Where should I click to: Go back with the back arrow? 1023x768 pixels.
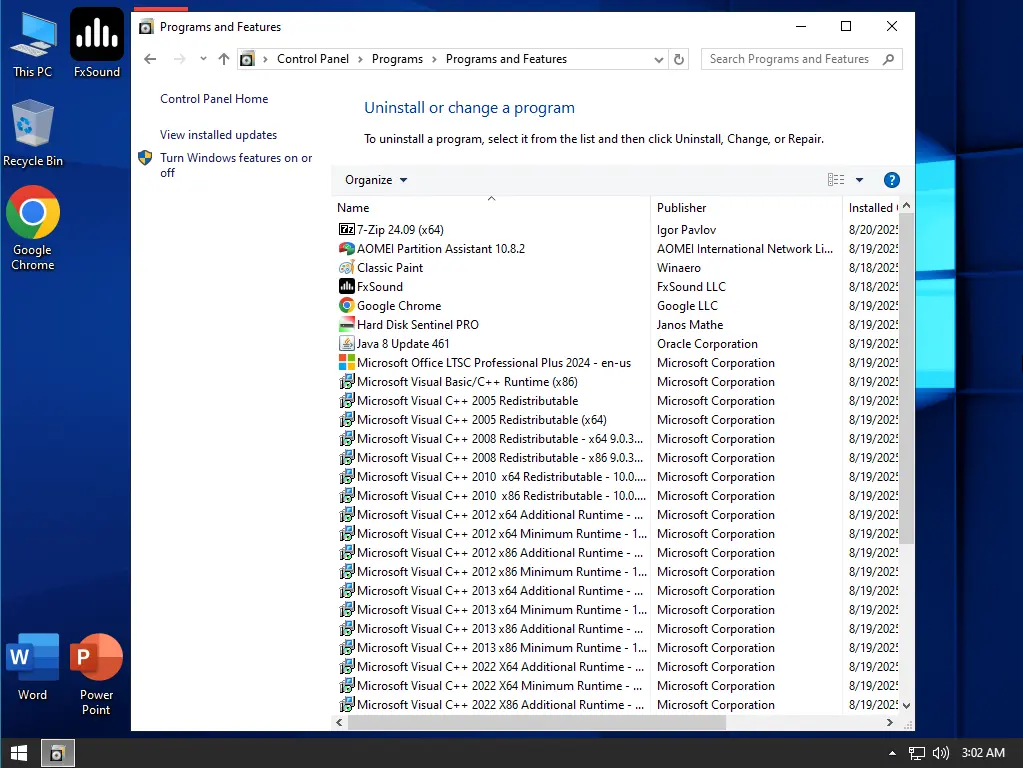coord(150,59)
